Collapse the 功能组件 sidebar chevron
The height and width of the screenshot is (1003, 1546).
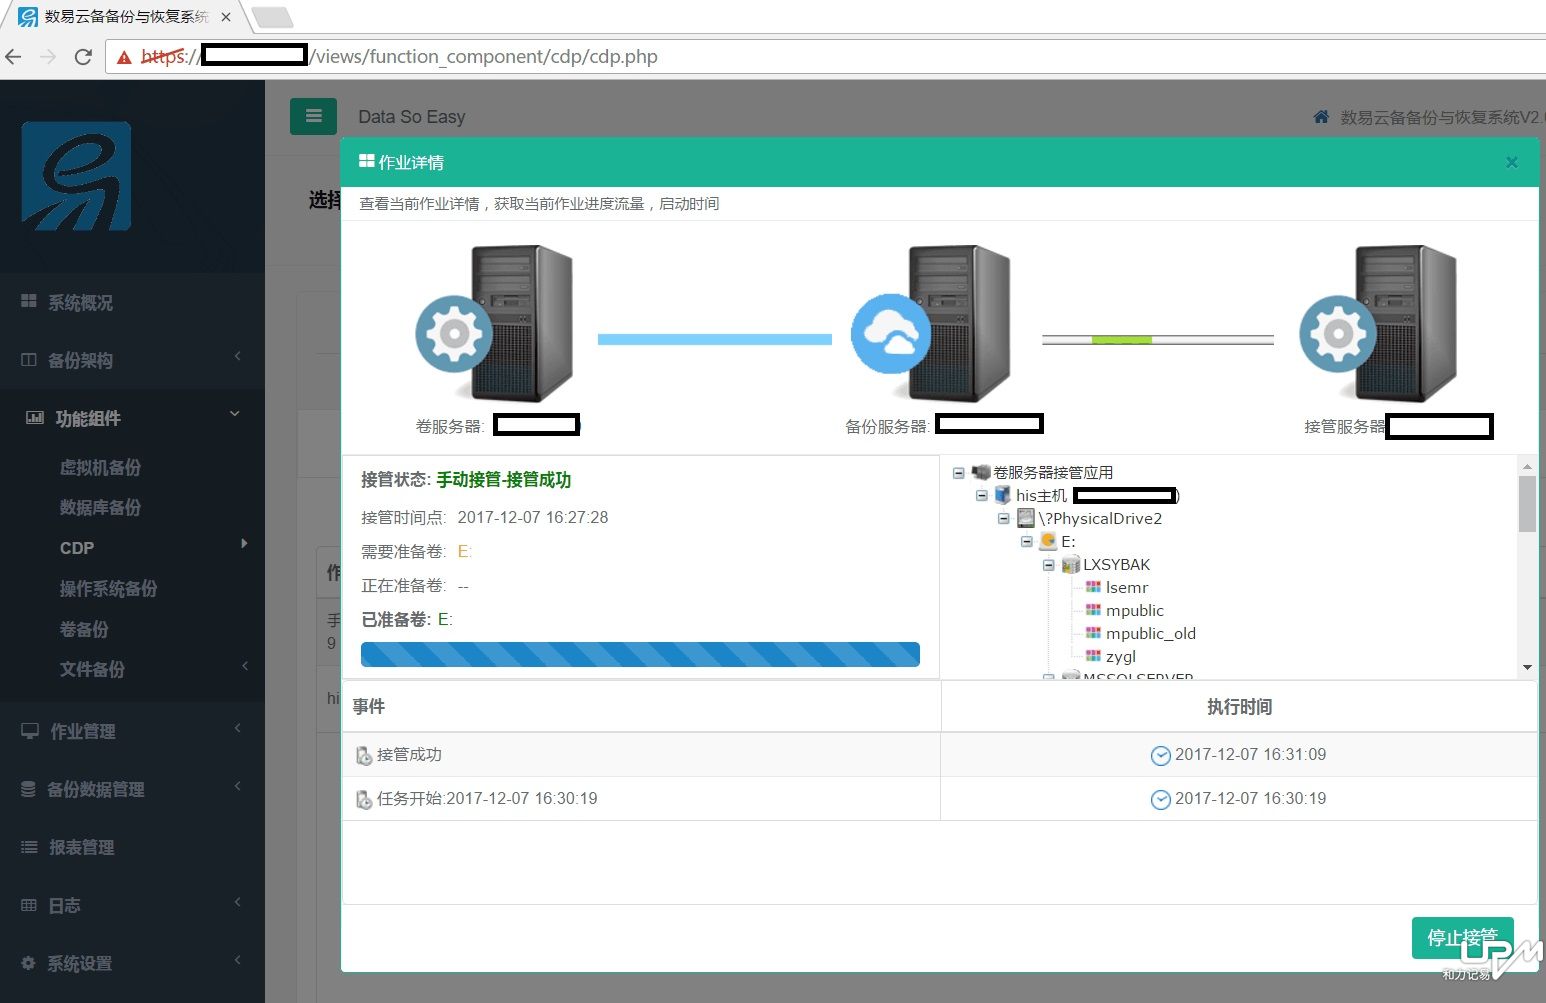(x=235, y=413)
